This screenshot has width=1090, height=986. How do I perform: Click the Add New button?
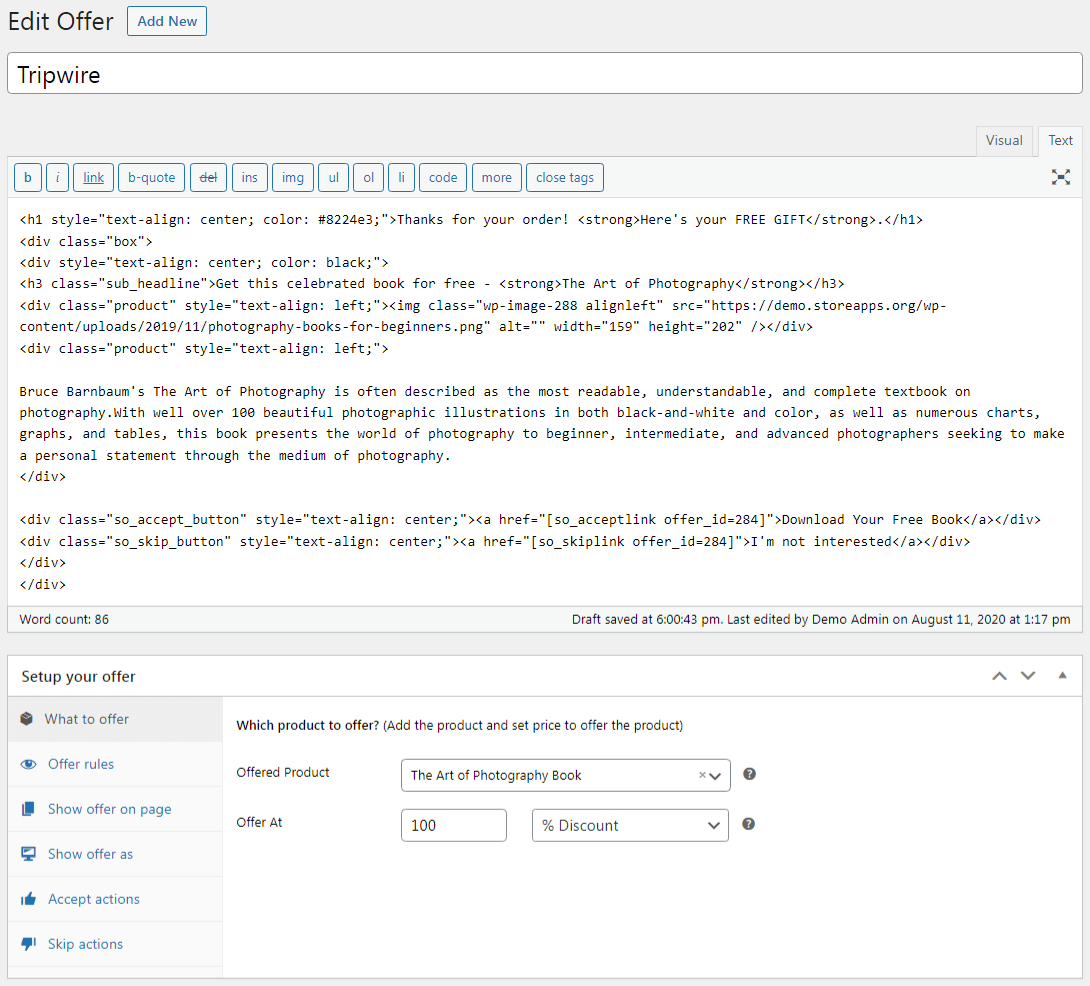pos(167,21)
